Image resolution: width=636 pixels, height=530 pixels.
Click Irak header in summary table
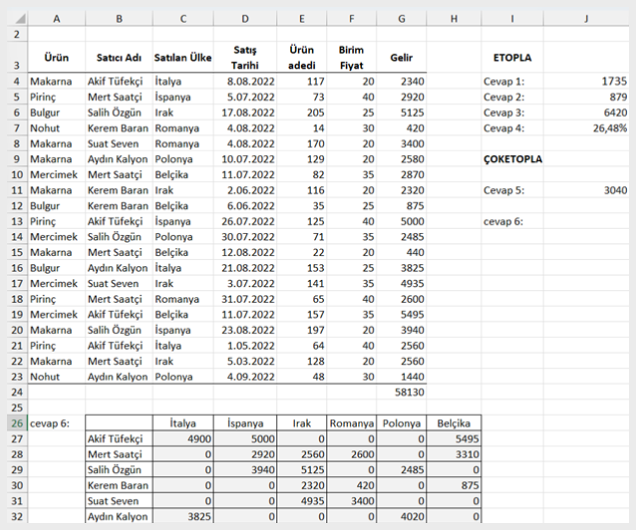tap(301, 423)
